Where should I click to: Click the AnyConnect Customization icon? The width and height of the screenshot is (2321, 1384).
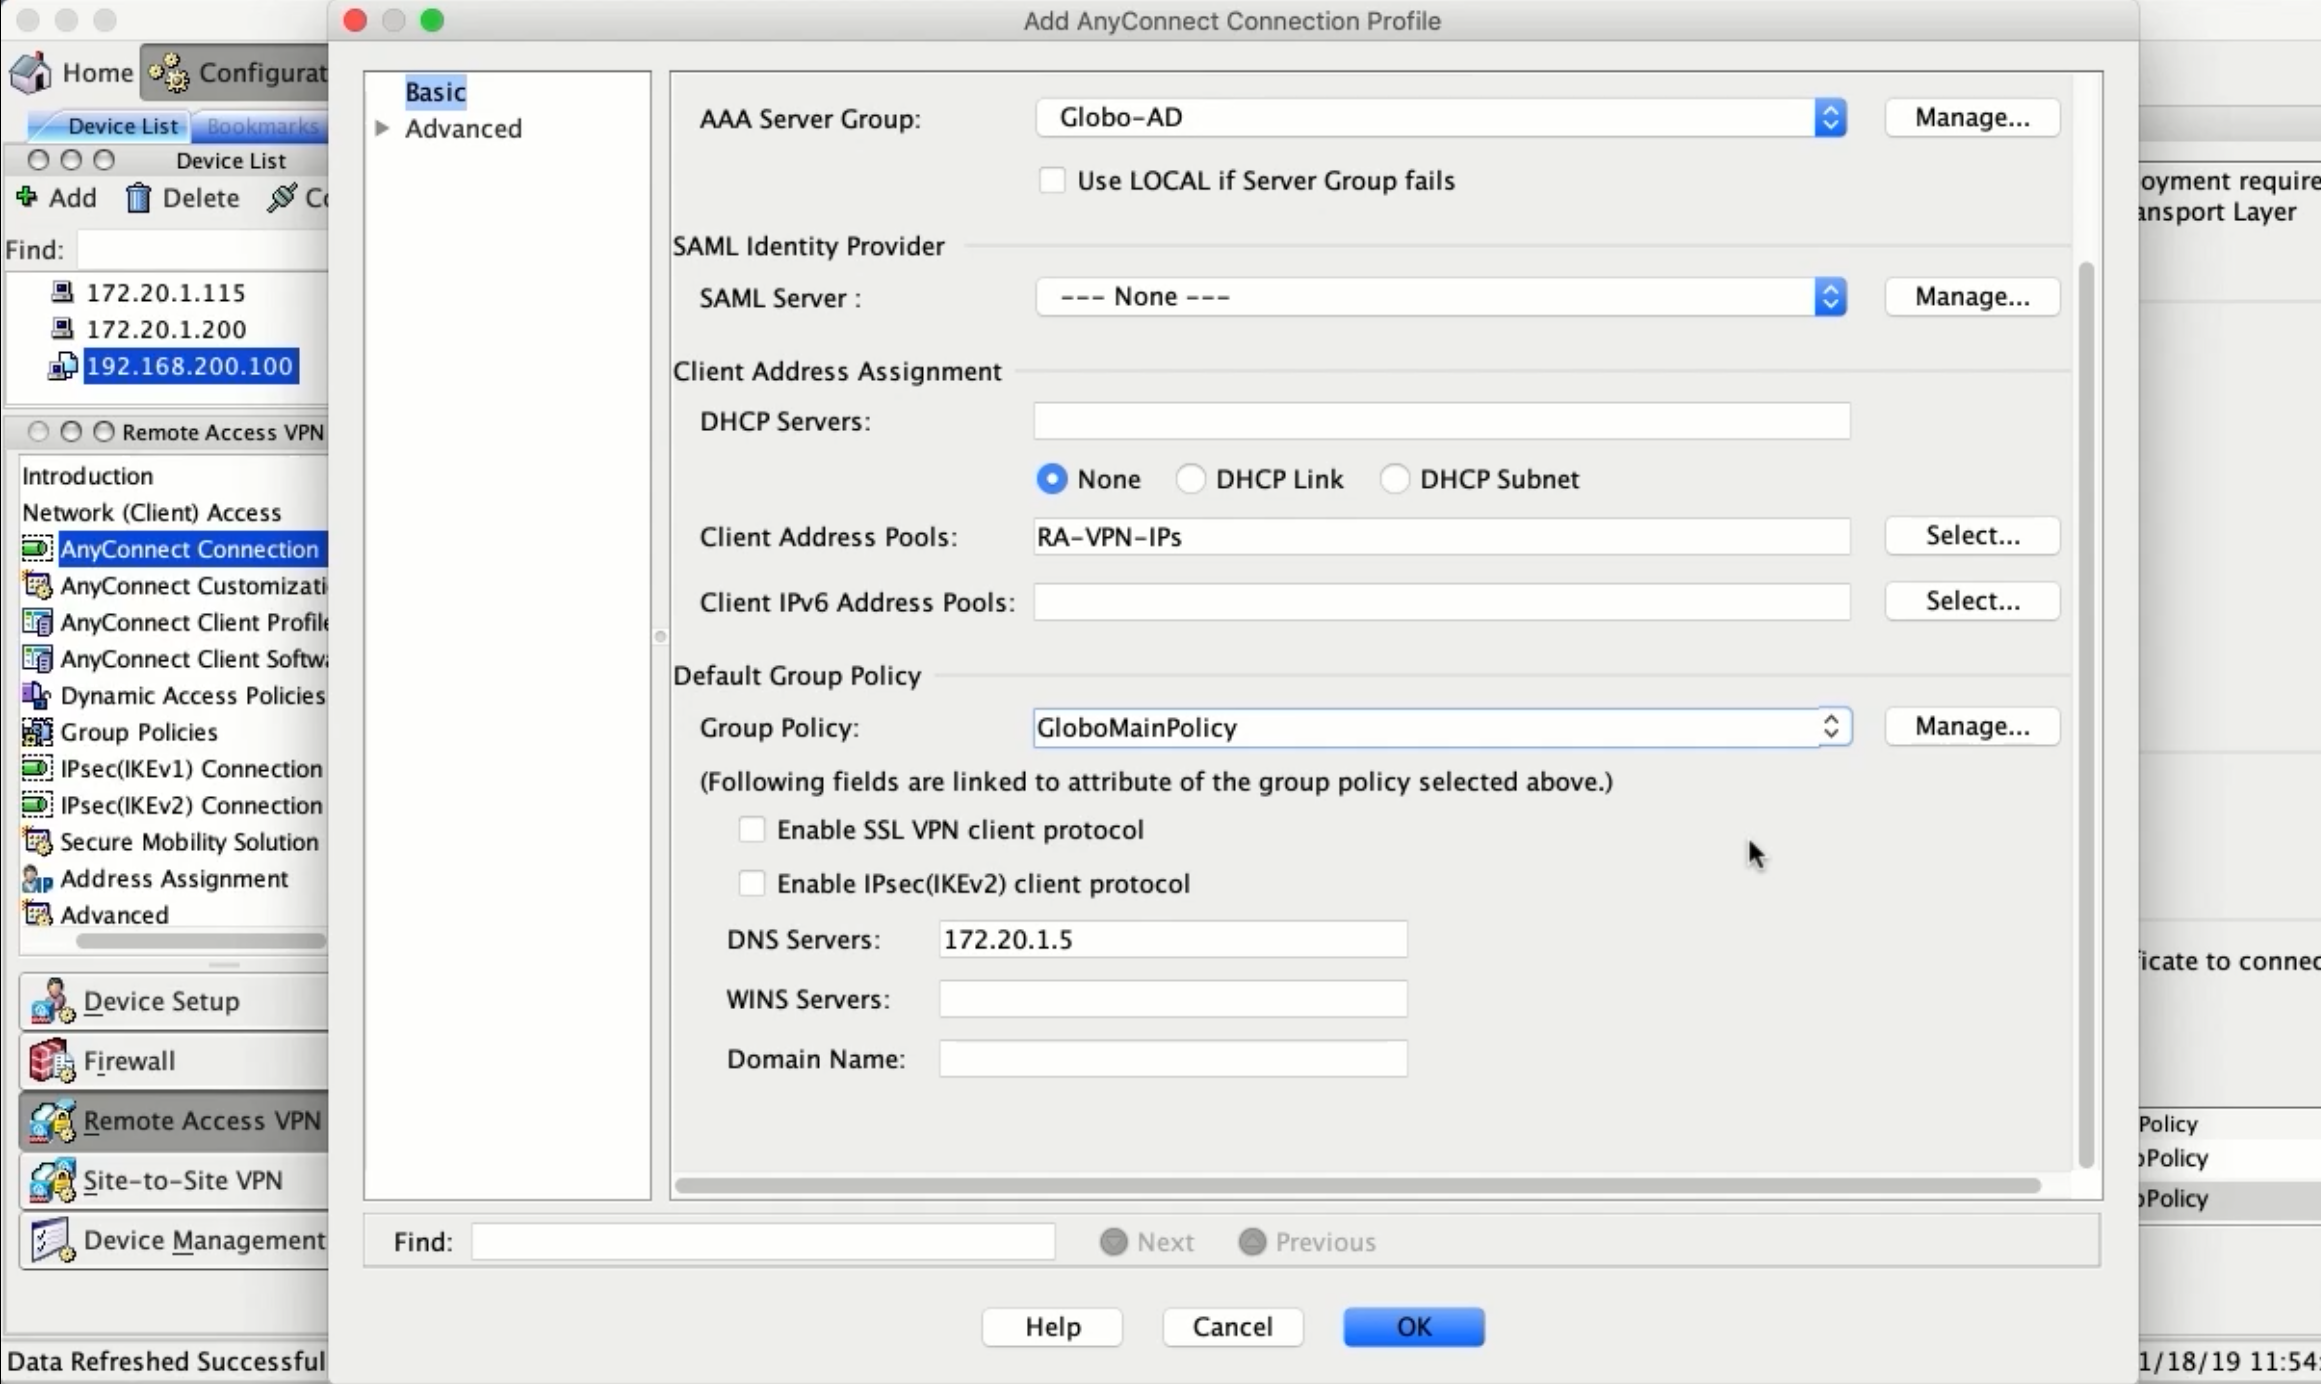37,585
